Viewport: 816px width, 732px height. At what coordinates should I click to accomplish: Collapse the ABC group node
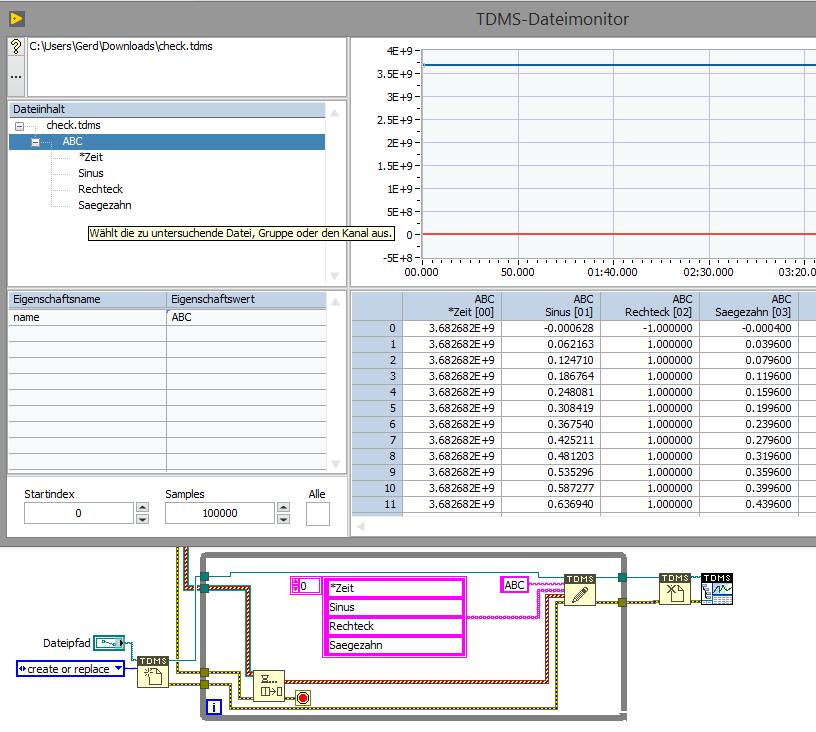pyautogui.click(x=36, y=142)
